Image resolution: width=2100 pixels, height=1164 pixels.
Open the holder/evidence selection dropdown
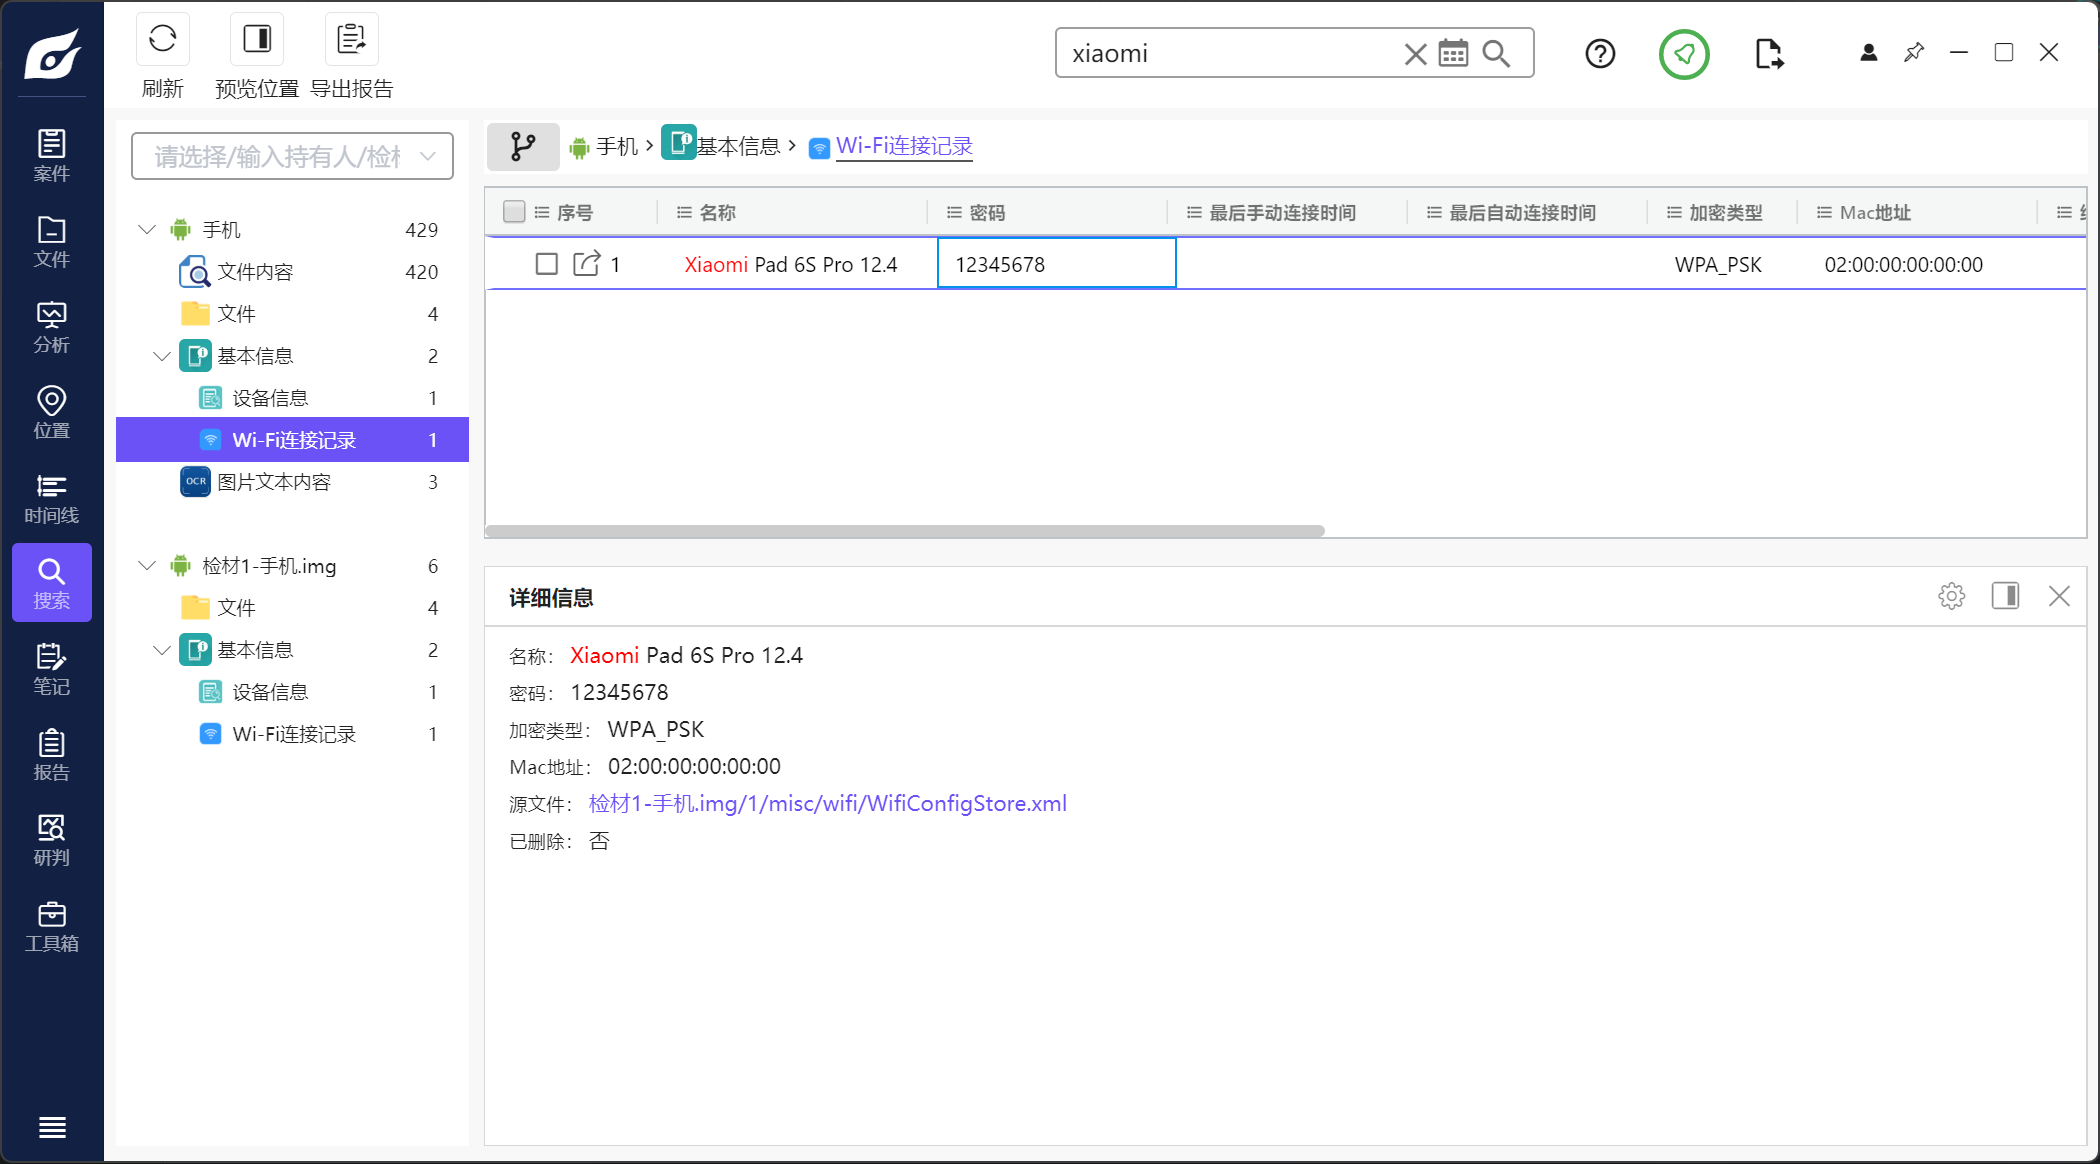click(x=292, y=156)
